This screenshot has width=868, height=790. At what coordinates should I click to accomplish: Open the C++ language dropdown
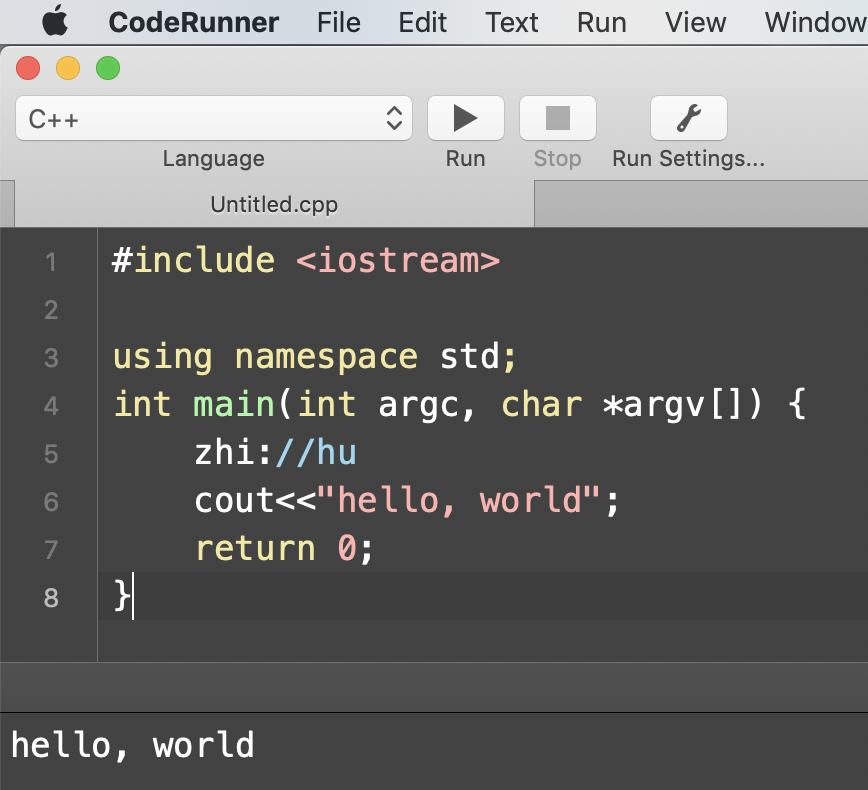click(x=214, y=118)
